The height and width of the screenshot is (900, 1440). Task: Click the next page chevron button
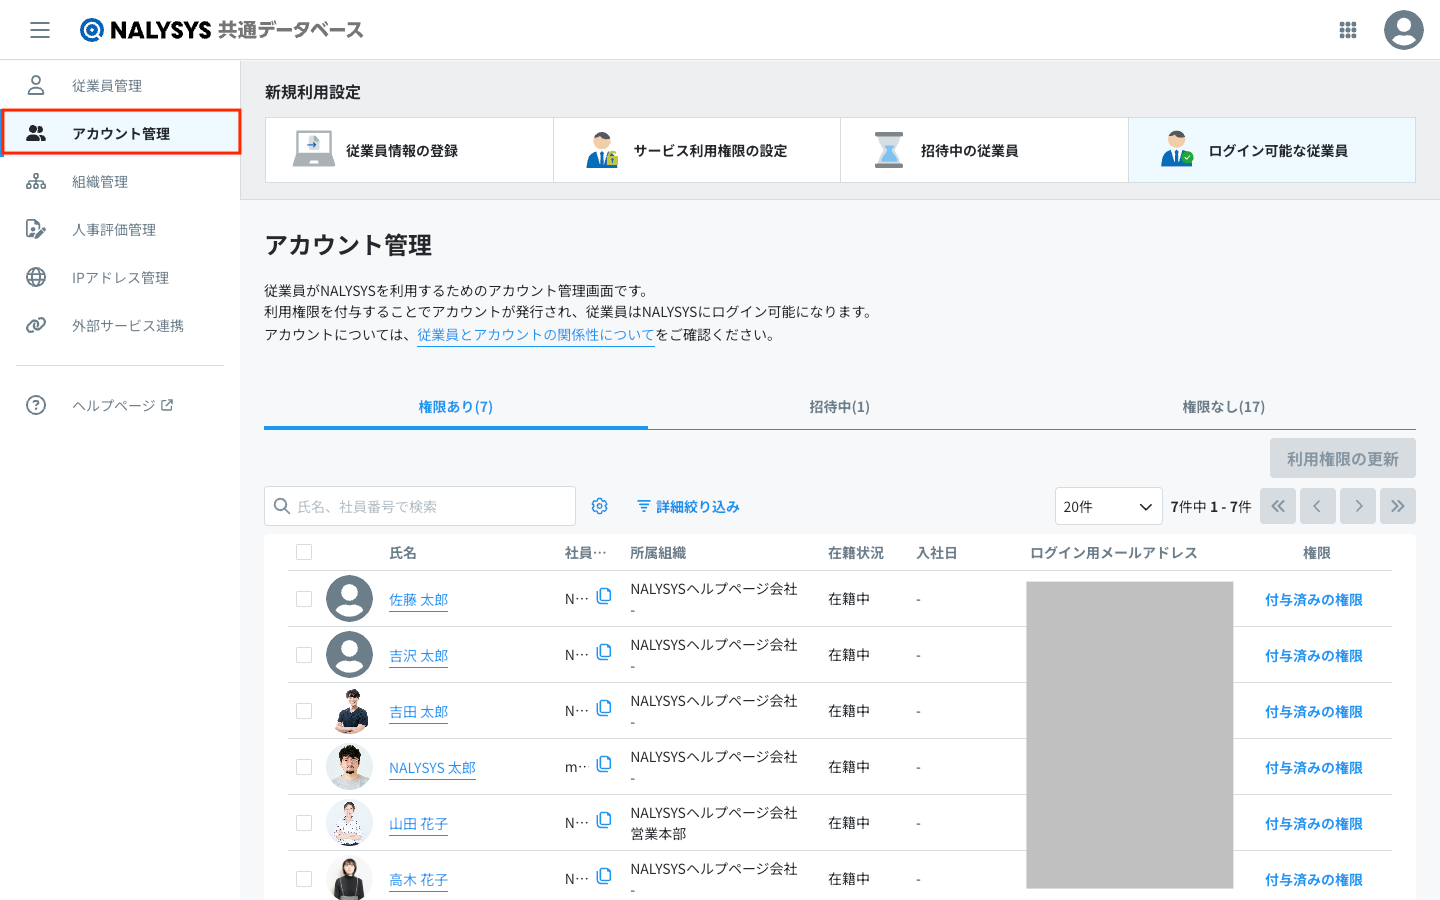(x=1358, y=506)
